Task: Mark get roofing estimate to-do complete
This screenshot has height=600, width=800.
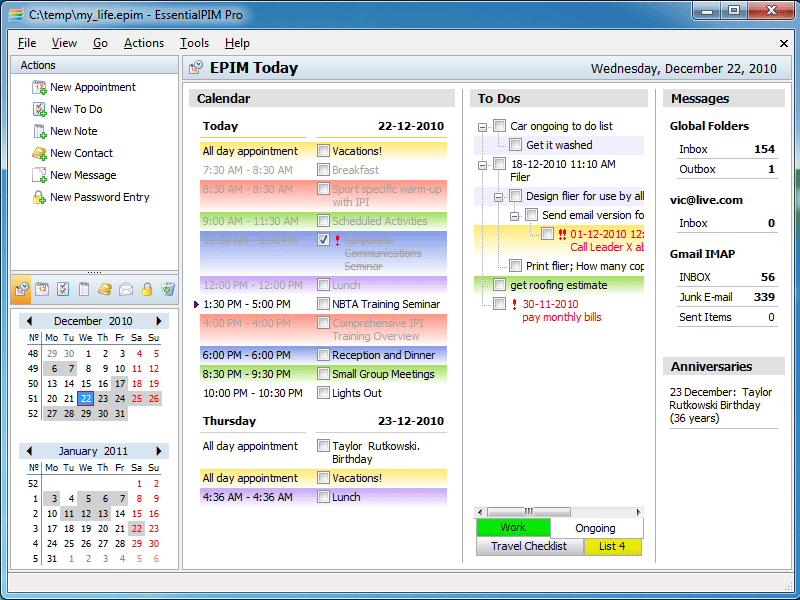Action: click(499, 285)
